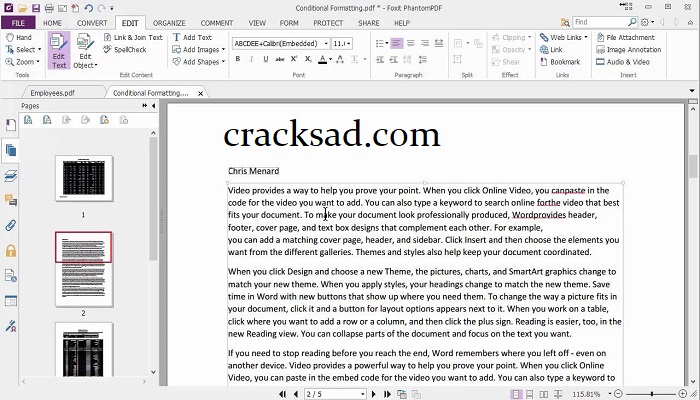Go to the previous page

click(x=296, y=394)
